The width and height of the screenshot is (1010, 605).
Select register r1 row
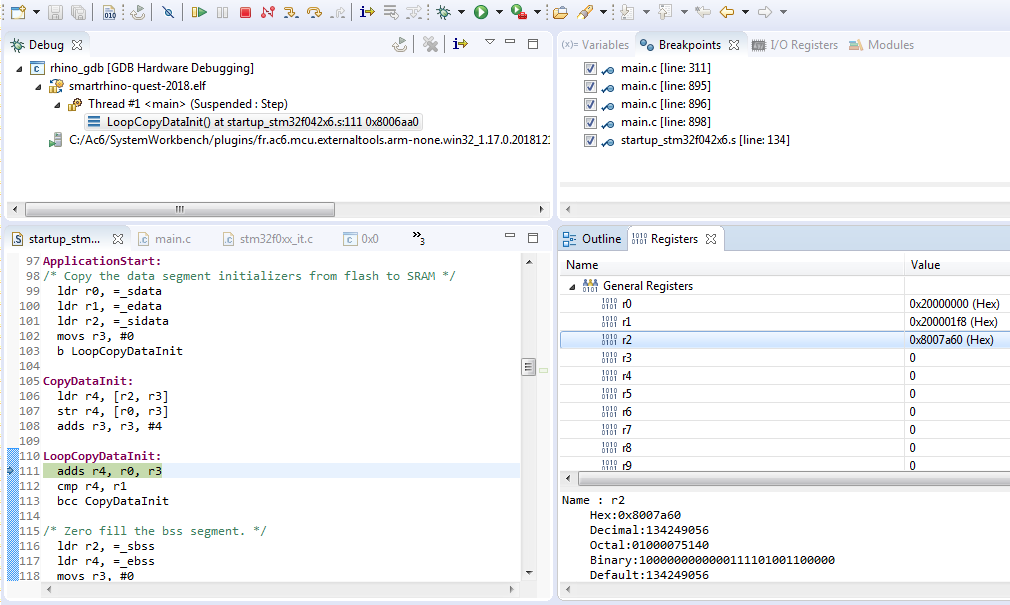(x=626, y=322)
